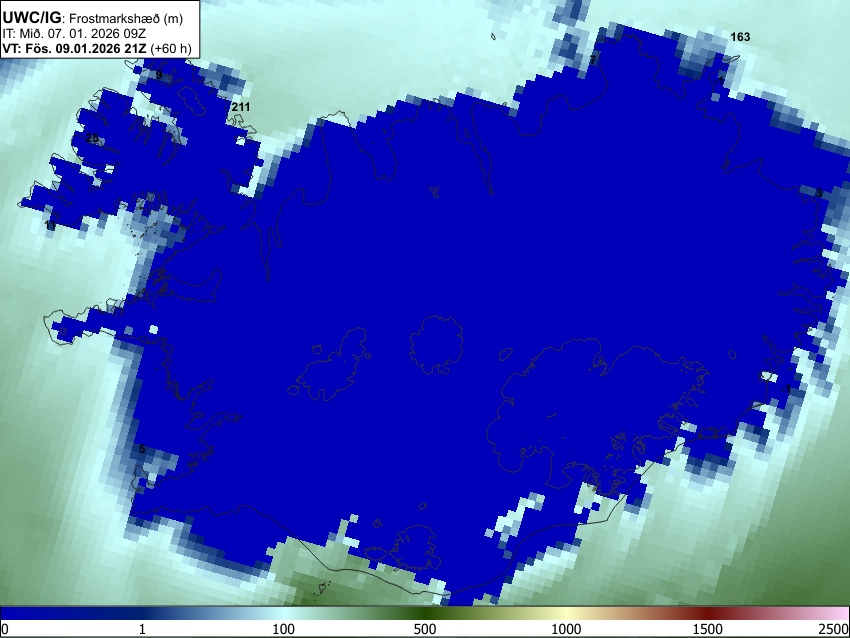
Task: Click the station value '9'
Action: 159,75
